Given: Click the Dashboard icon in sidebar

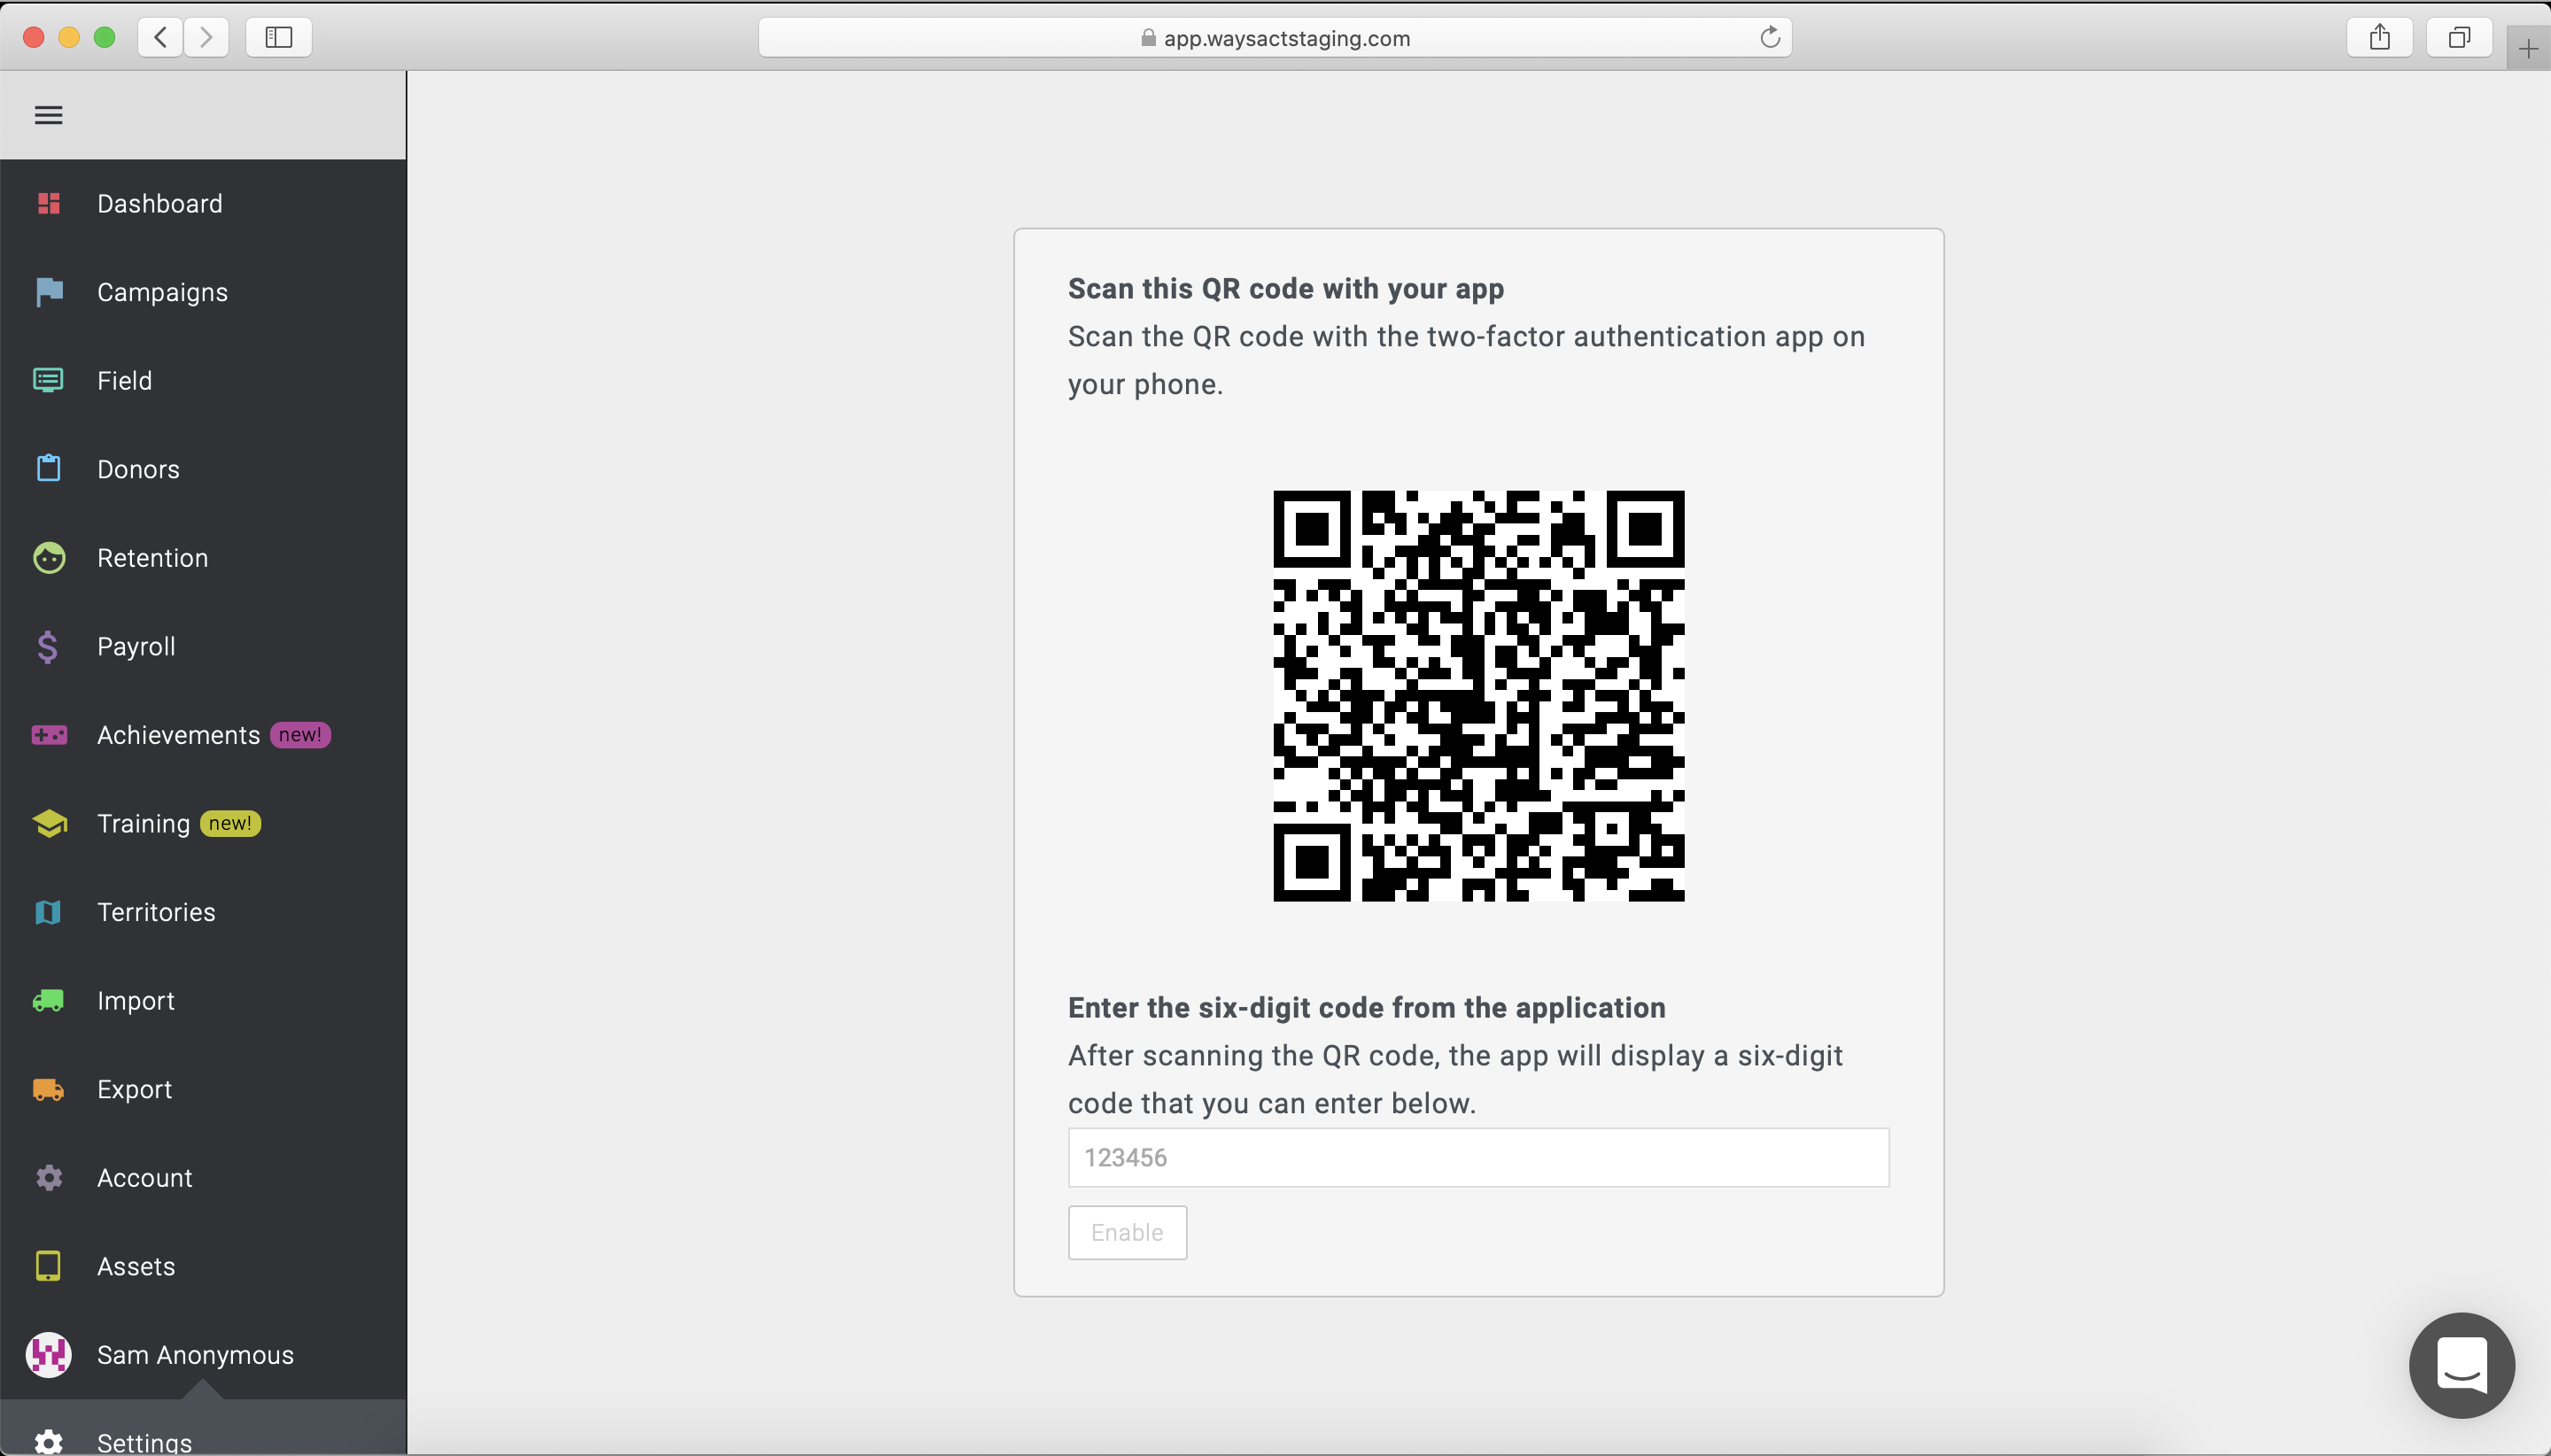Looking at the screenshot, I should click(x=47, y=203).
